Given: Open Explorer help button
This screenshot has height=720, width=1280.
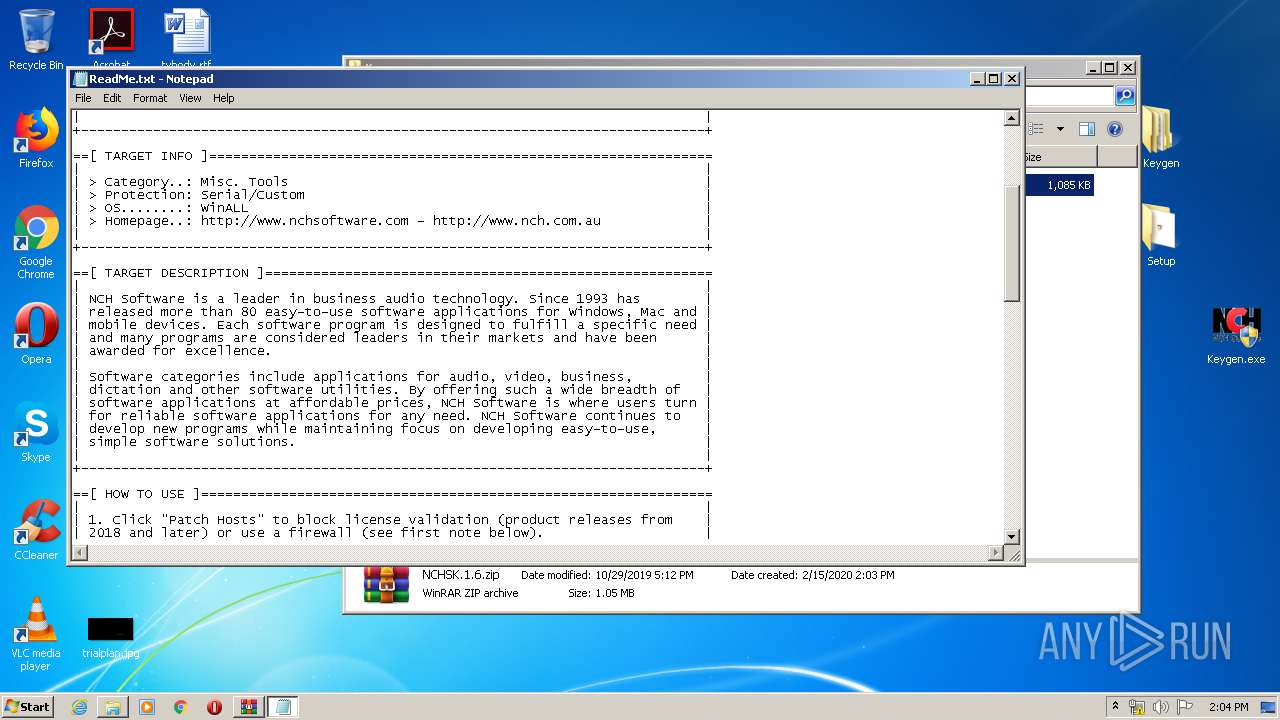Looking at the screenshot, I should 1115,129.
